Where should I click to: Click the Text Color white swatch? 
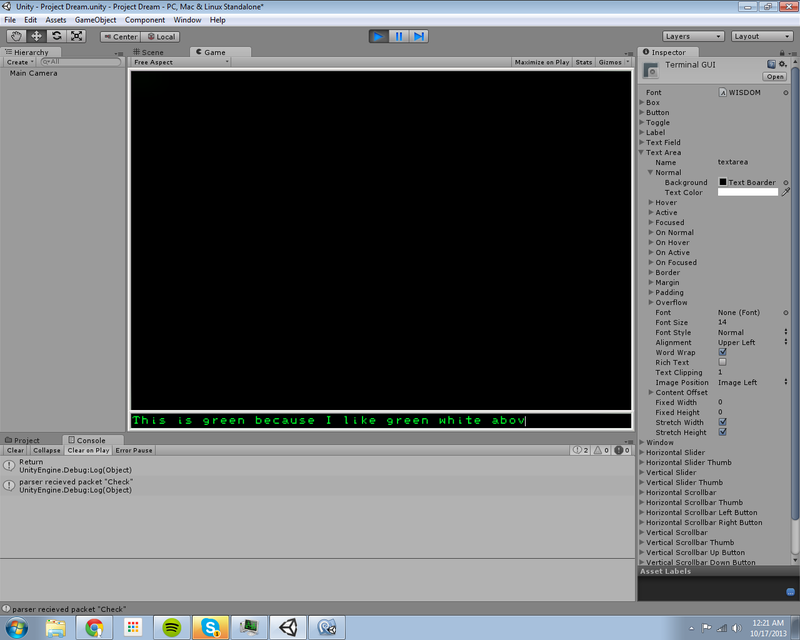point(747,192)
